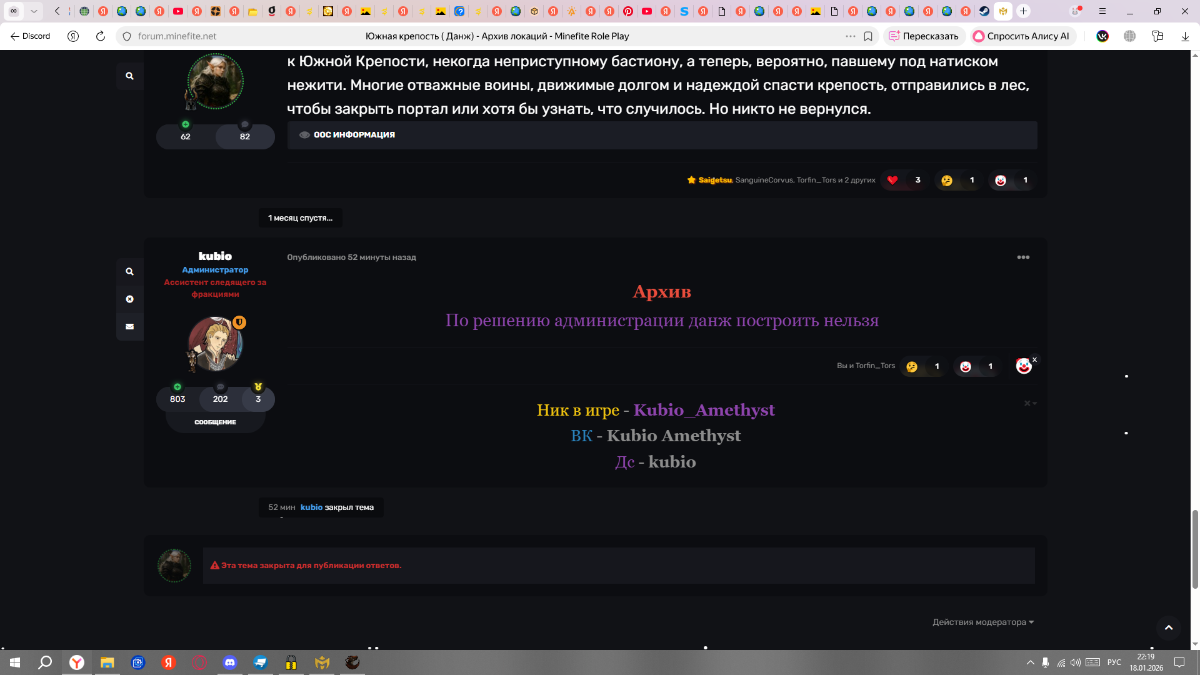The height and width of the screenshot is (675, 1200).
Task: Click the Сообщение button under kubio's avatar
Action: point(215,422)
